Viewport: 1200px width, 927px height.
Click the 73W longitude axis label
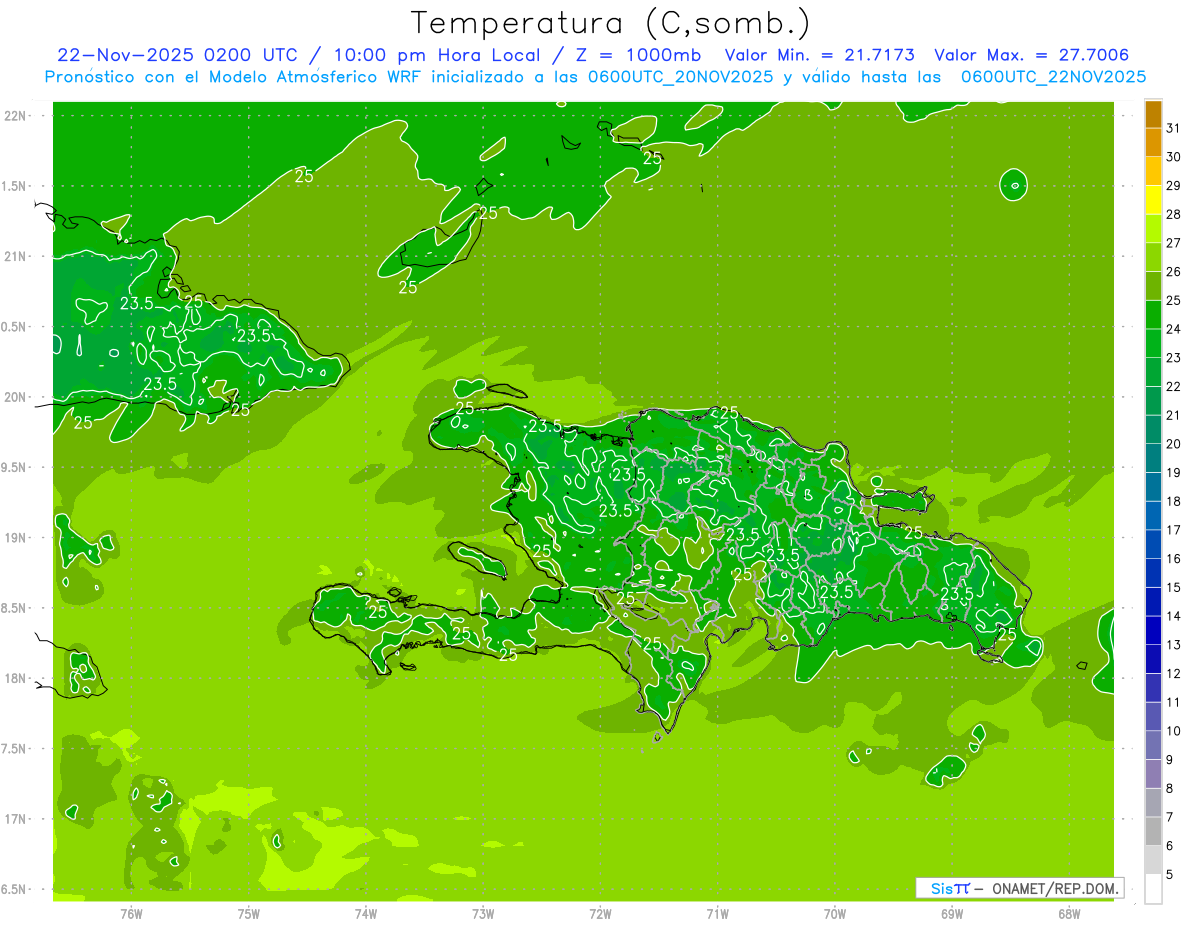tap(483, 913)
